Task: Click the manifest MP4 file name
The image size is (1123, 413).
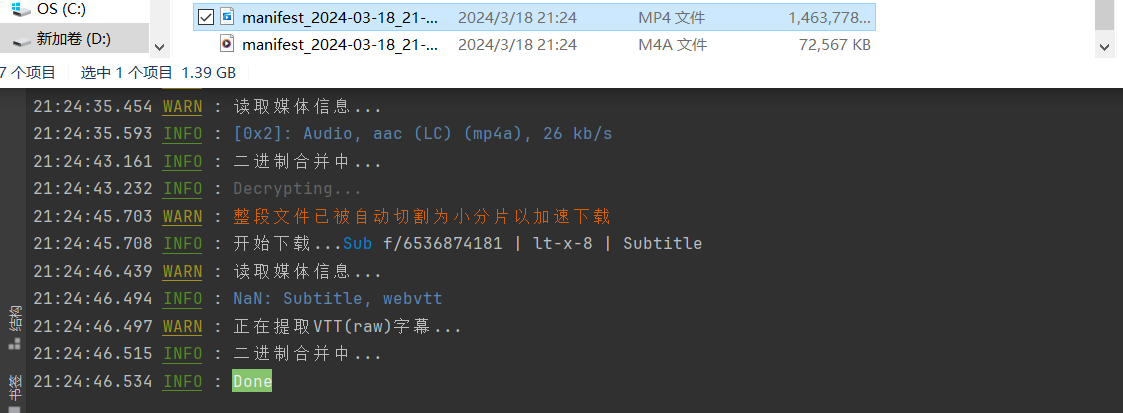Action: coord(339,17)
